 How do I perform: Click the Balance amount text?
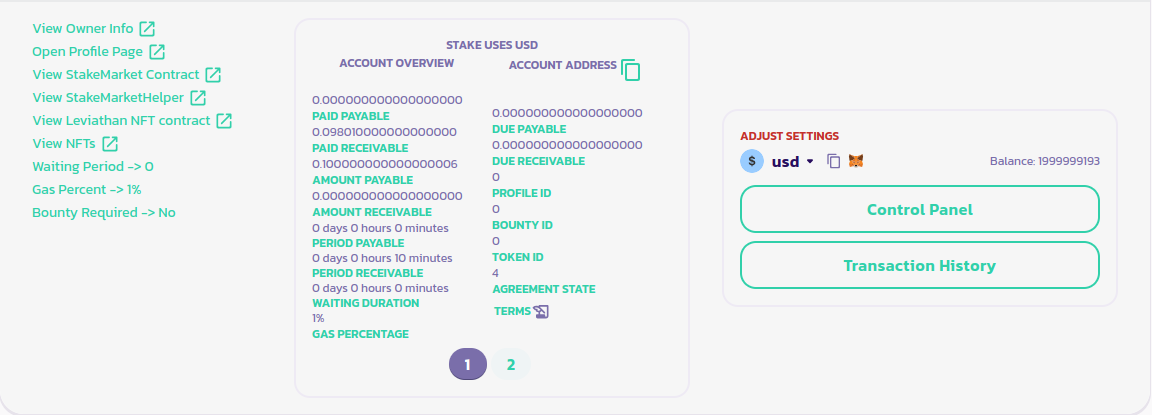click(x=1045, y=161)
